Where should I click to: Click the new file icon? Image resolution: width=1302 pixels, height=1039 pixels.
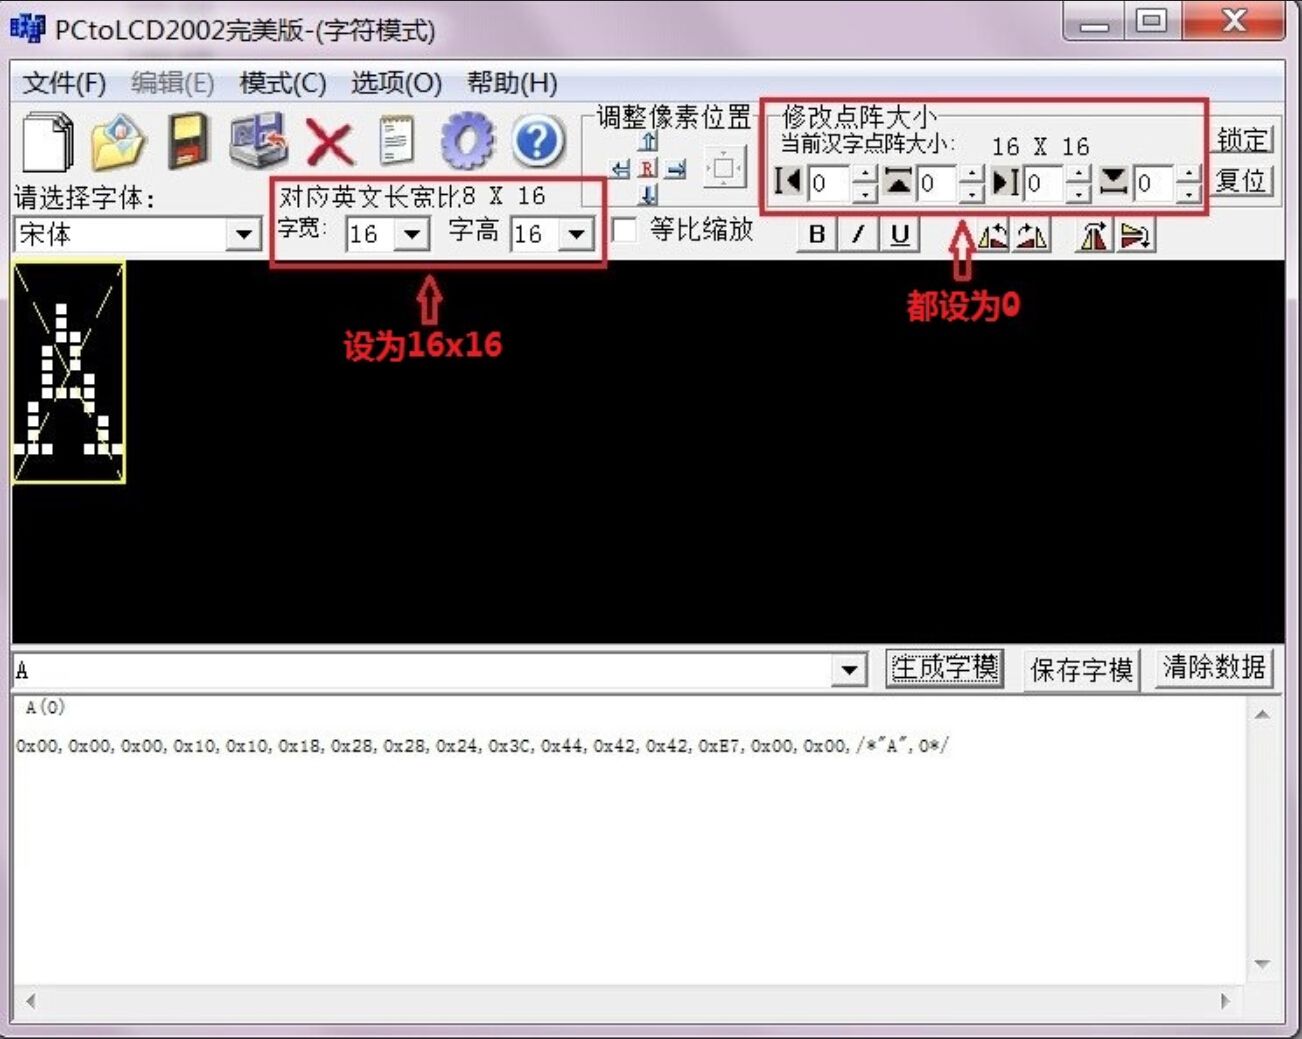[x=47, y=142]
